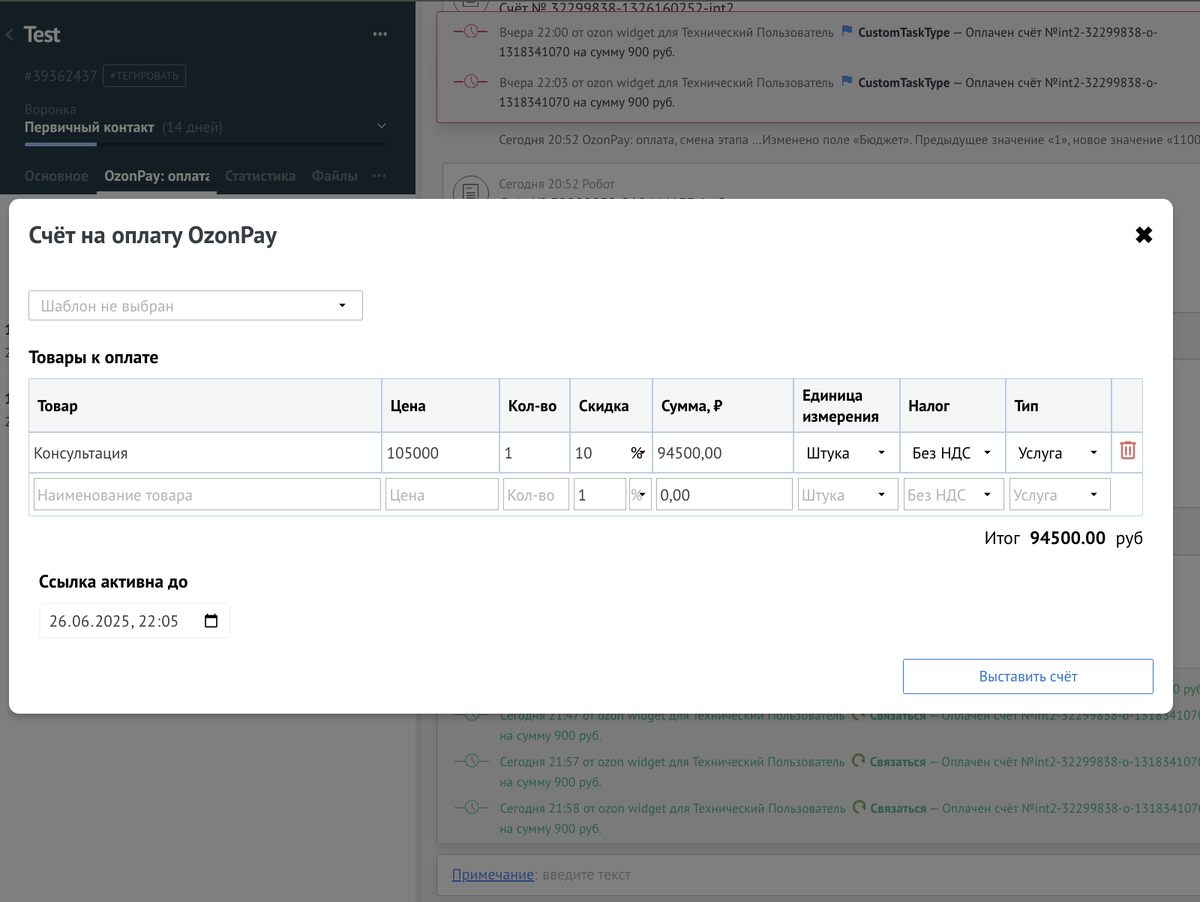Click Связаться icon in Сегодня 21:57 task

tap(858, 761)
